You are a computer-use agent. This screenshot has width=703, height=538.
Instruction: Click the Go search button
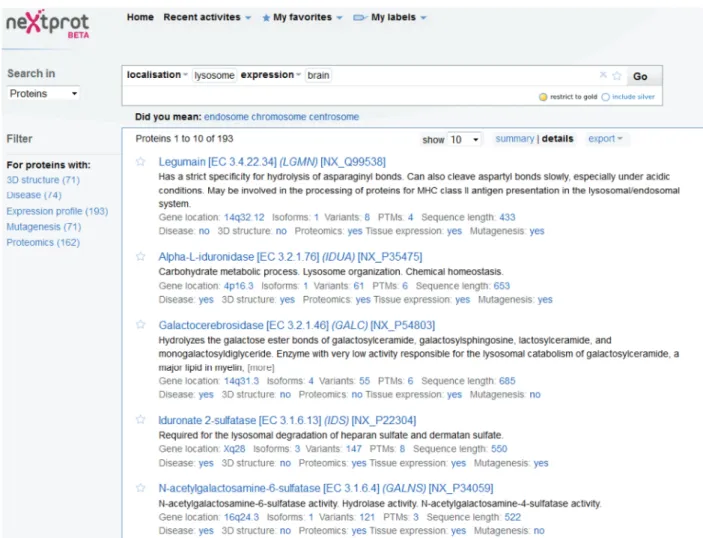click(x=640, y=76)
